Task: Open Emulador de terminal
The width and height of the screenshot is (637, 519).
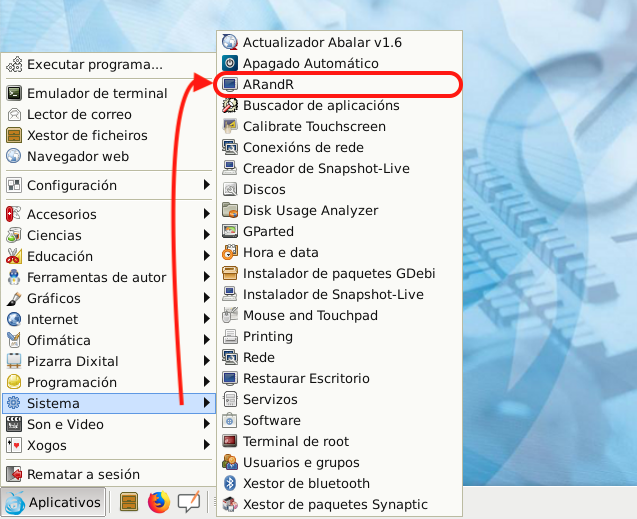Action: pyautogui.click(x=97, y=93)
